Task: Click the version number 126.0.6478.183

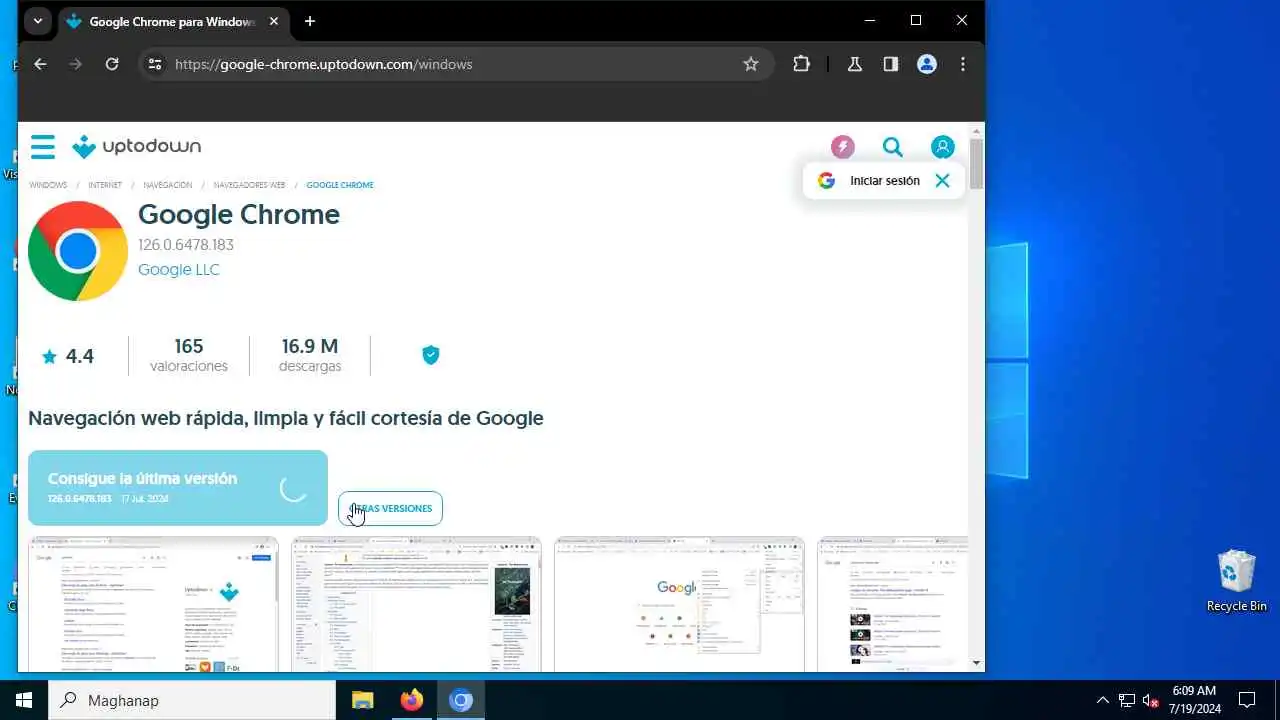Action: [x=186, y=245]
